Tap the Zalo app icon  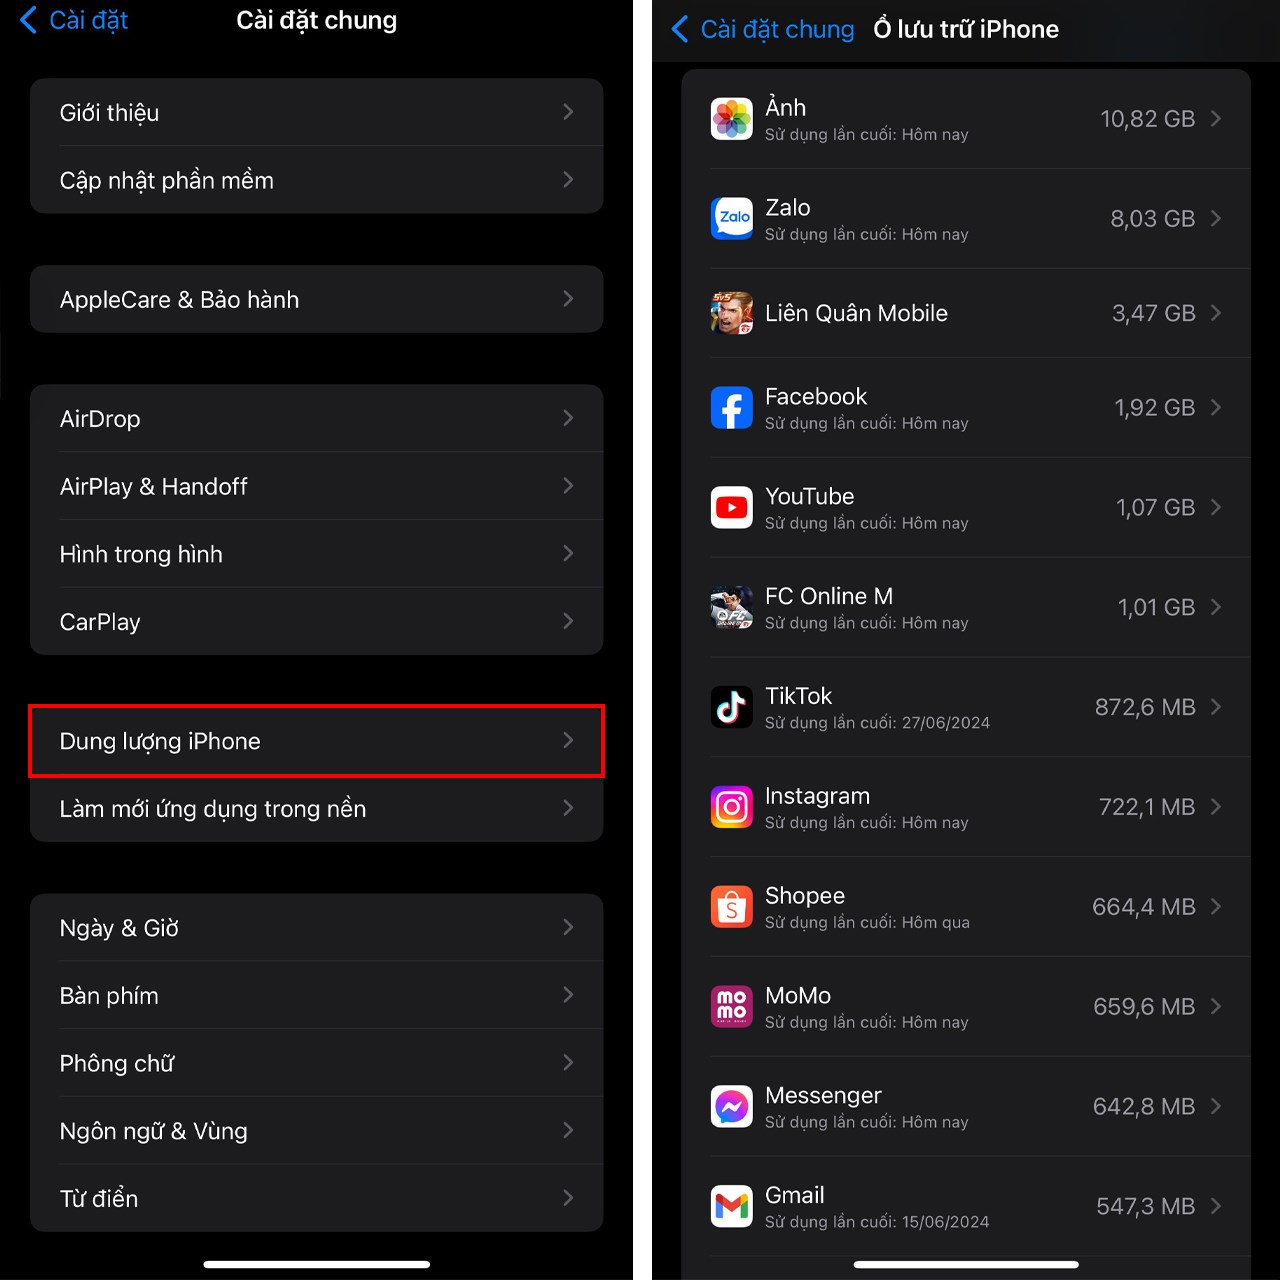pyautogui.click(x=731, y=218)
